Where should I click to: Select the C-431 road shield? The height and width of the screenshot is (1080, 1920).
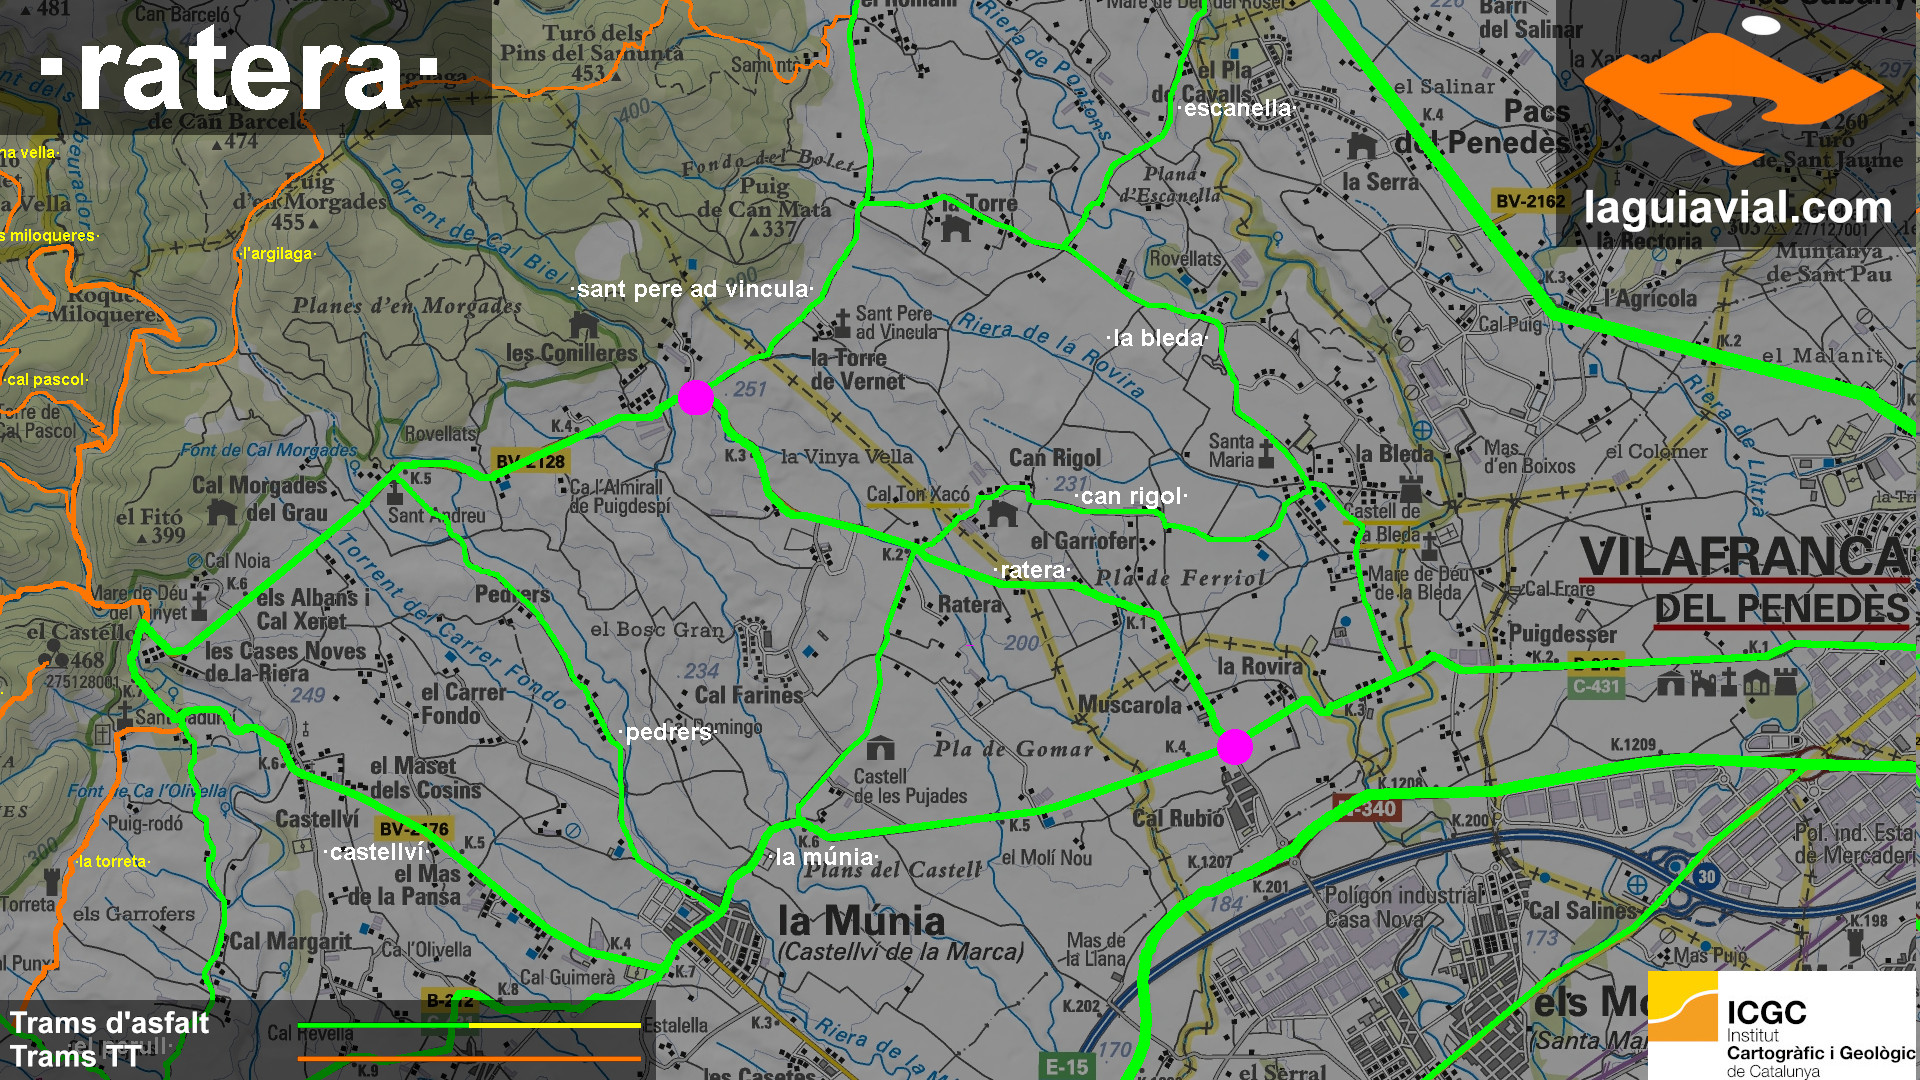click(1596, 686)
